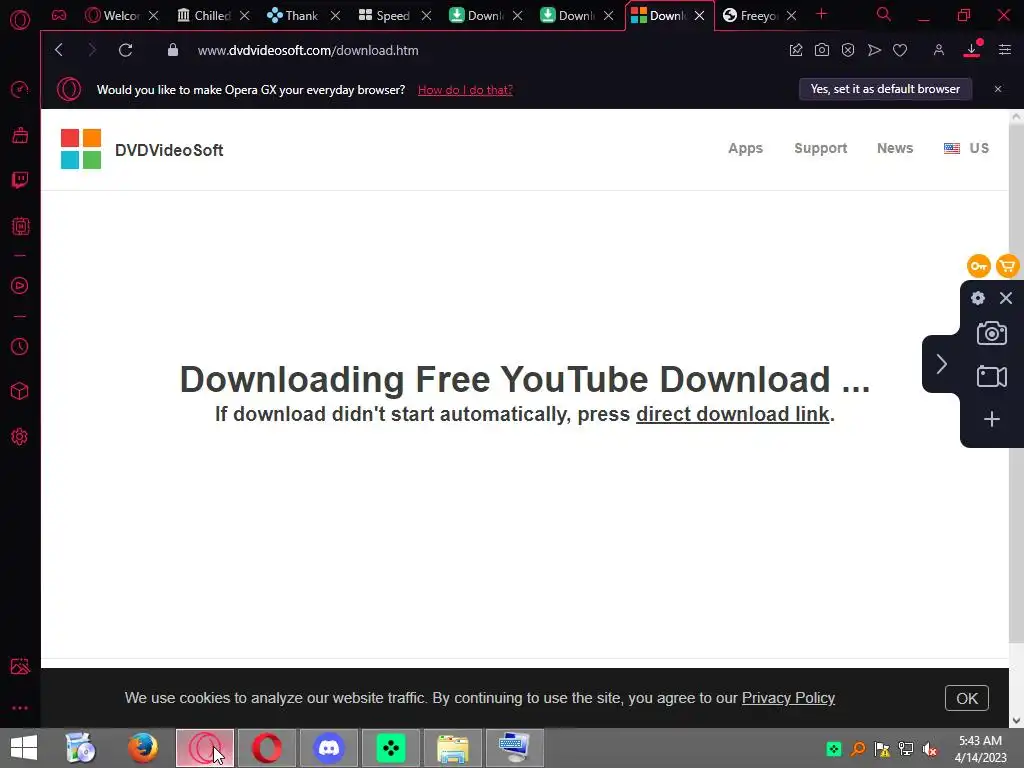Open sidebar three-dots setup menu

point(20,708)
